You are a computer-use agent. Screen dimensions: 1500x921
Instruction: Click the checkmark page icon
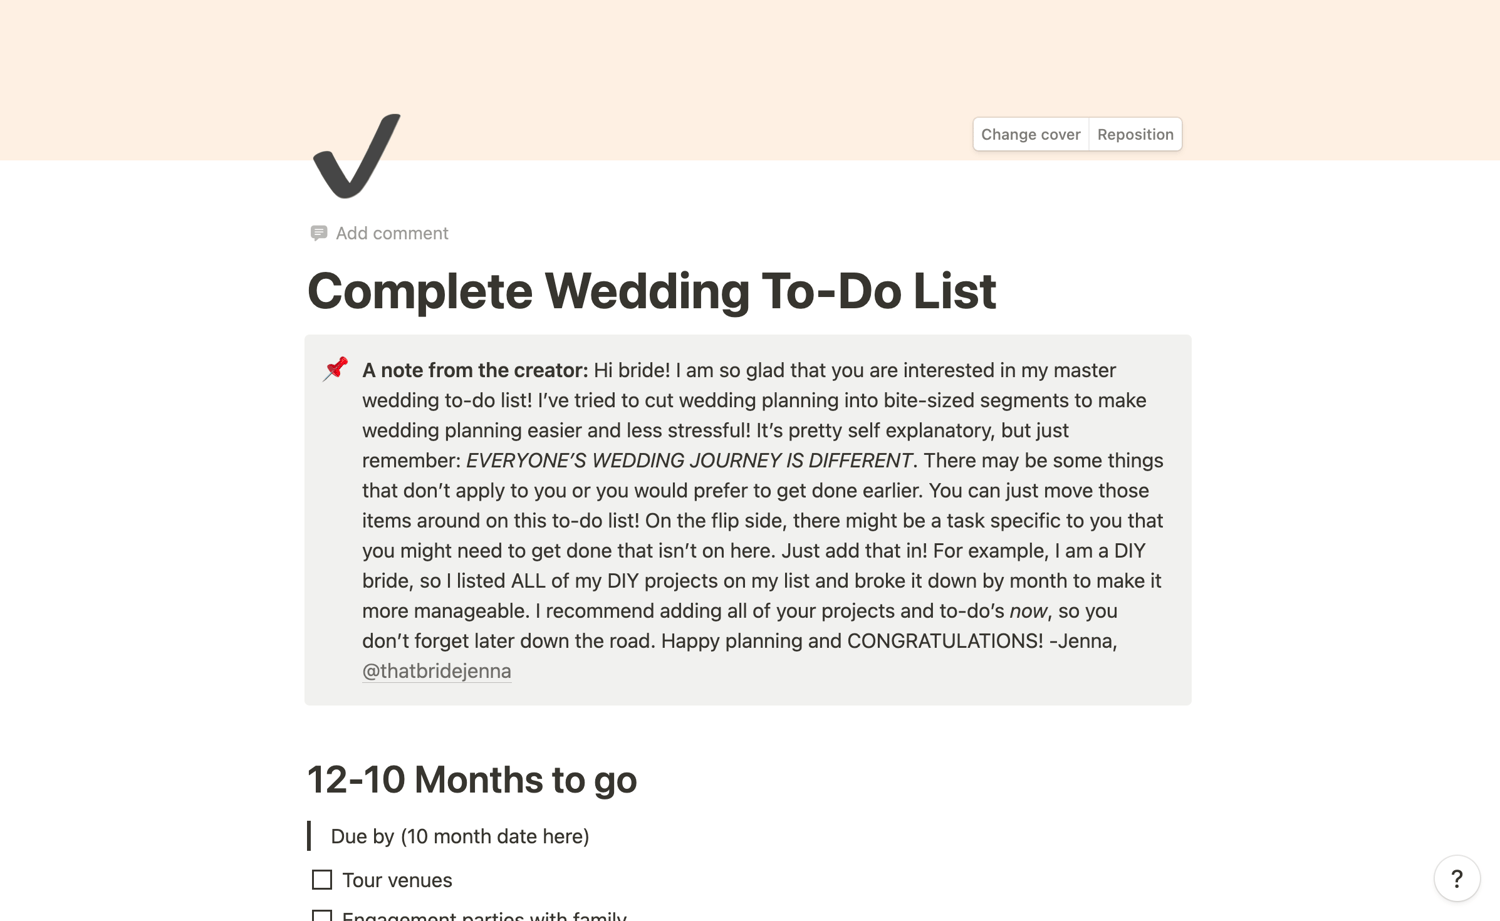coord(356,155)
